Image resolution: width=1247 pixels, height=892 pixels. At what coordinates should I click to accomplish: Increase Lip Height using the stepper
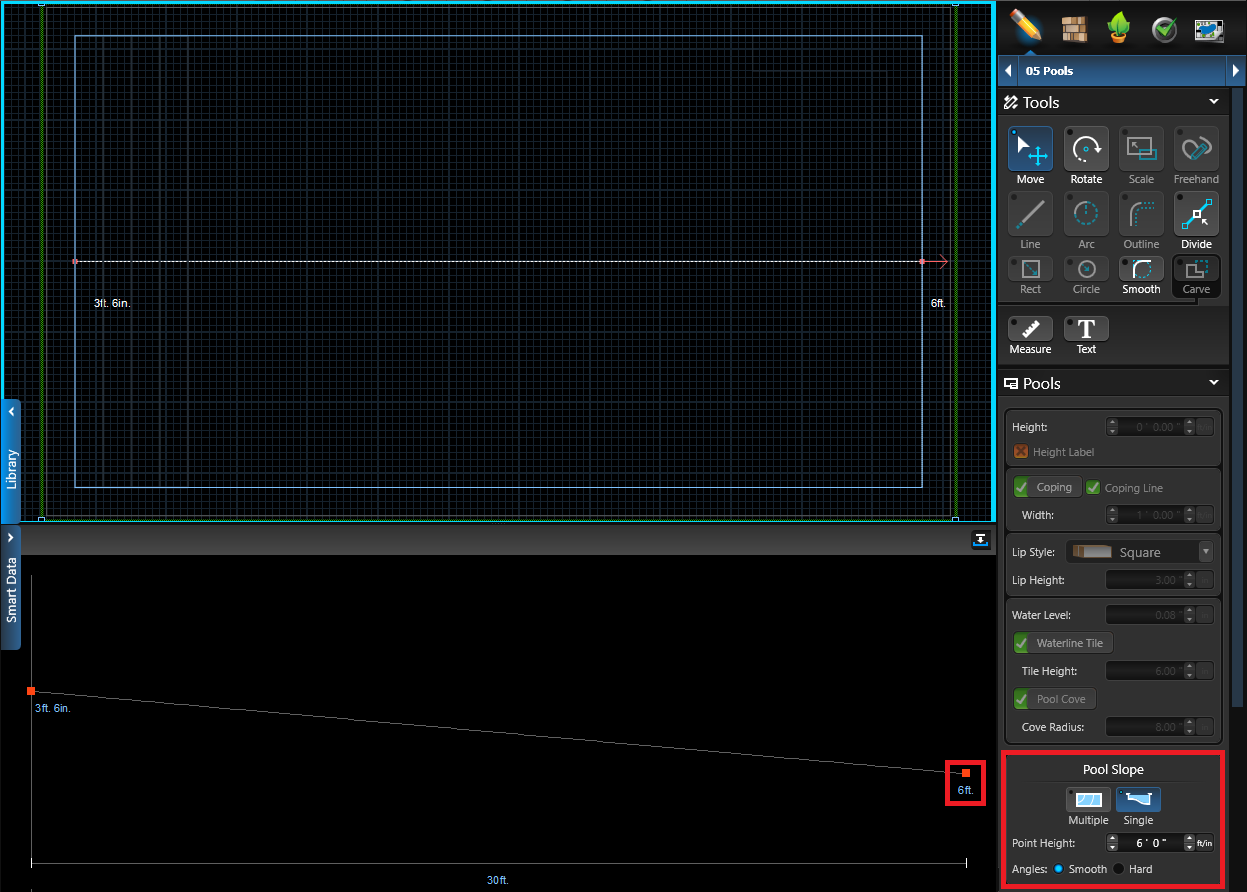[1189, 576]
